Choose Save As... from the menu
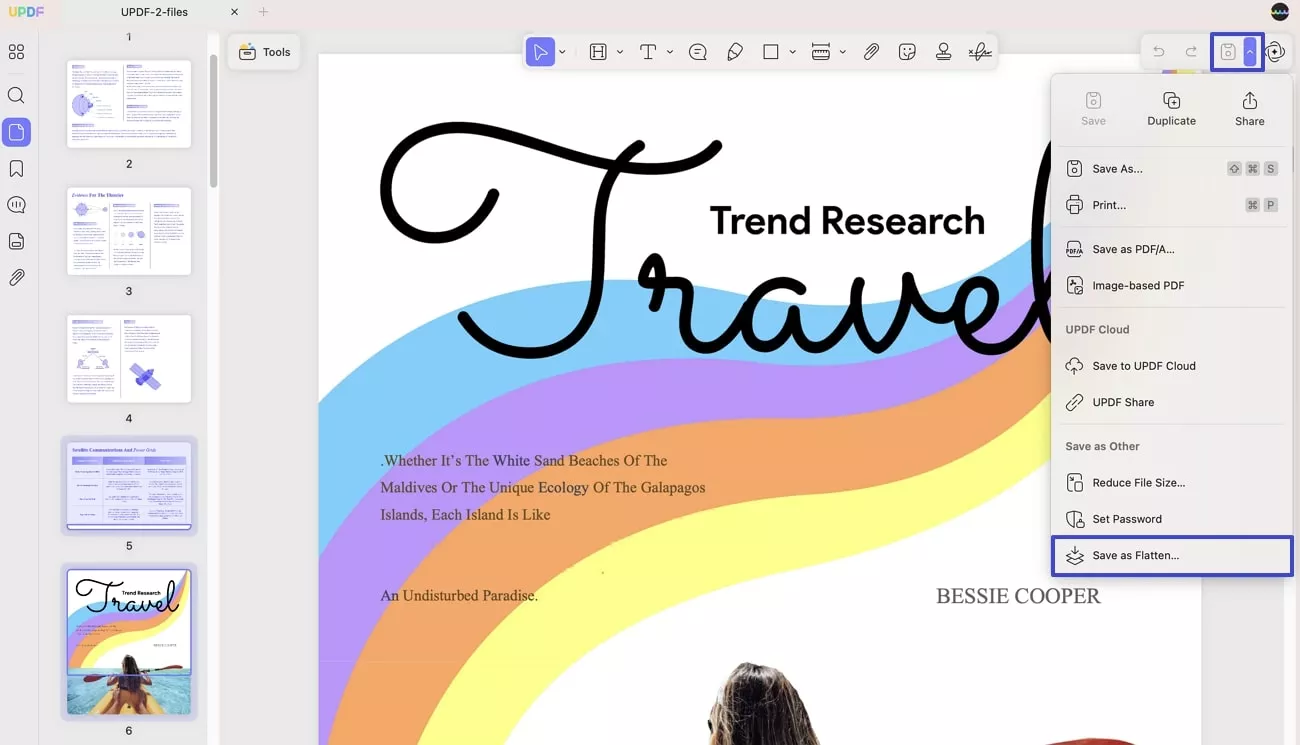Image resolution: width=1300 pixels, height=745 pixels. 1171,169
